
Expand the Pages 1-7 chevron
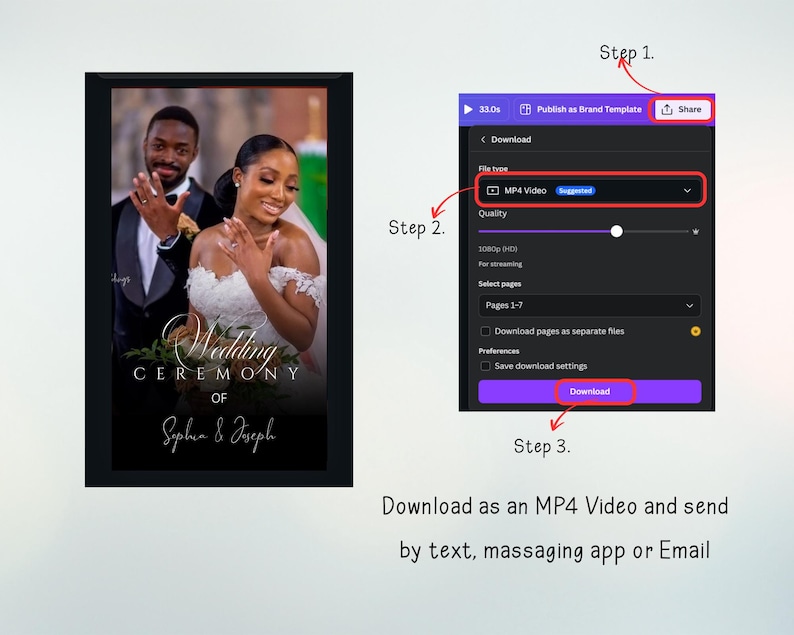point(689,305)
